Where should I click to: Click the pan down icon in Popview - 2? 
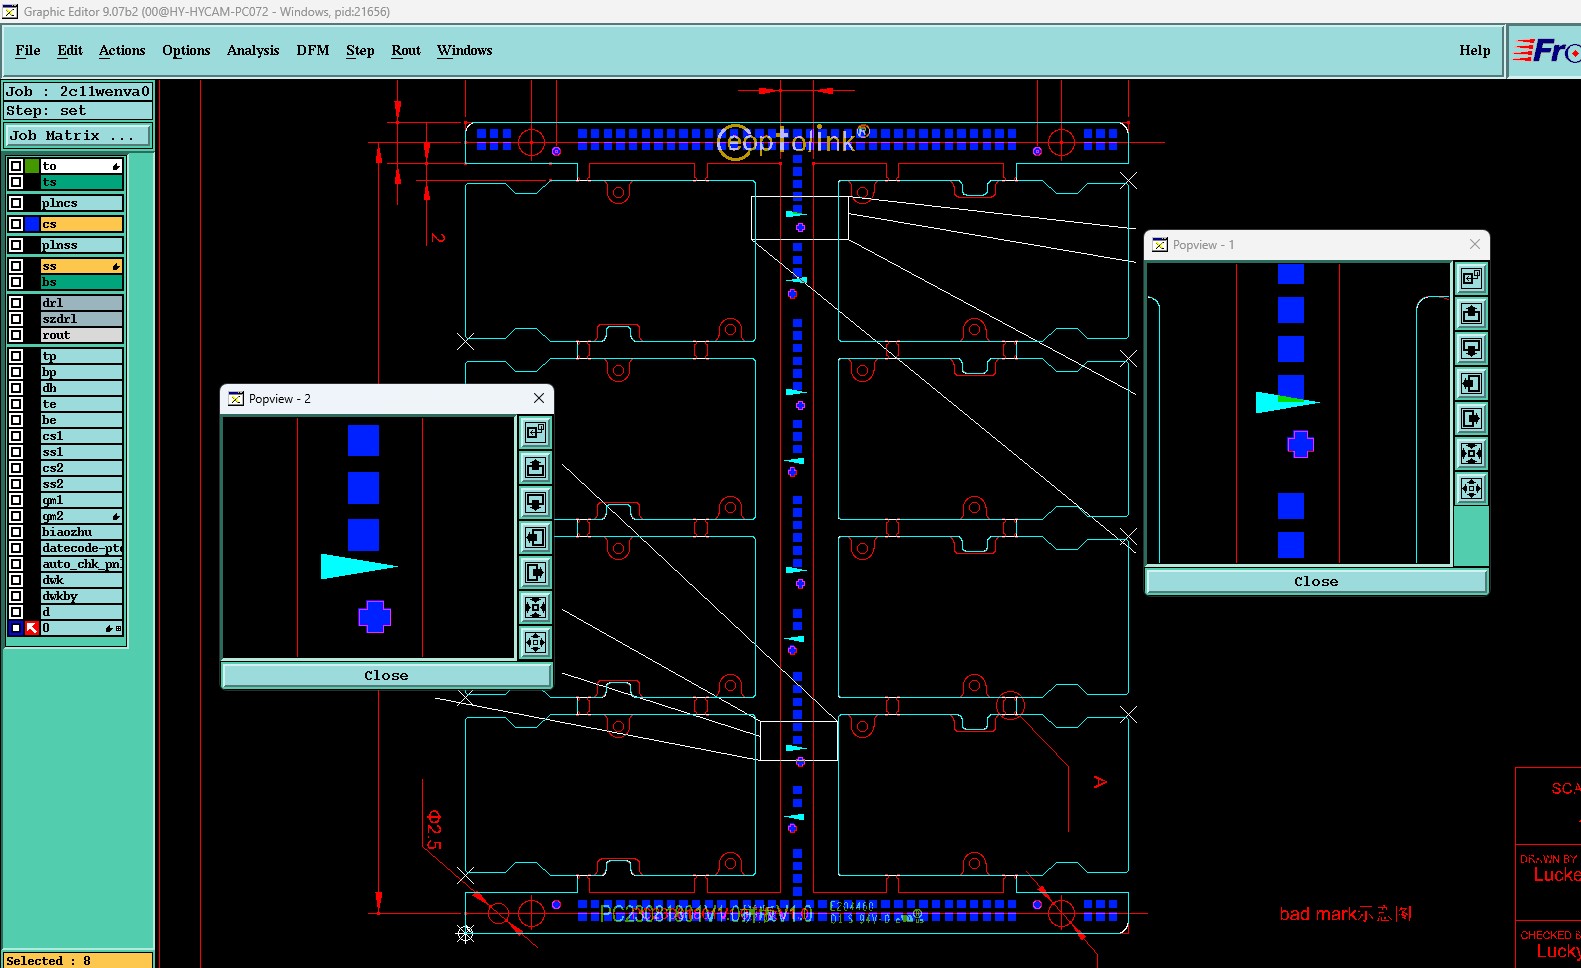pyautogui.click(x=536, y=503)
